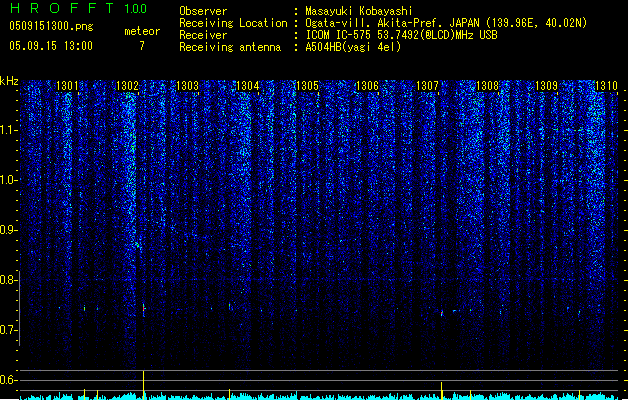Click the 1.0 kHz axis tick label
Image resolution: width=629 pixels, height=400 pixels.
click(9, 180)
